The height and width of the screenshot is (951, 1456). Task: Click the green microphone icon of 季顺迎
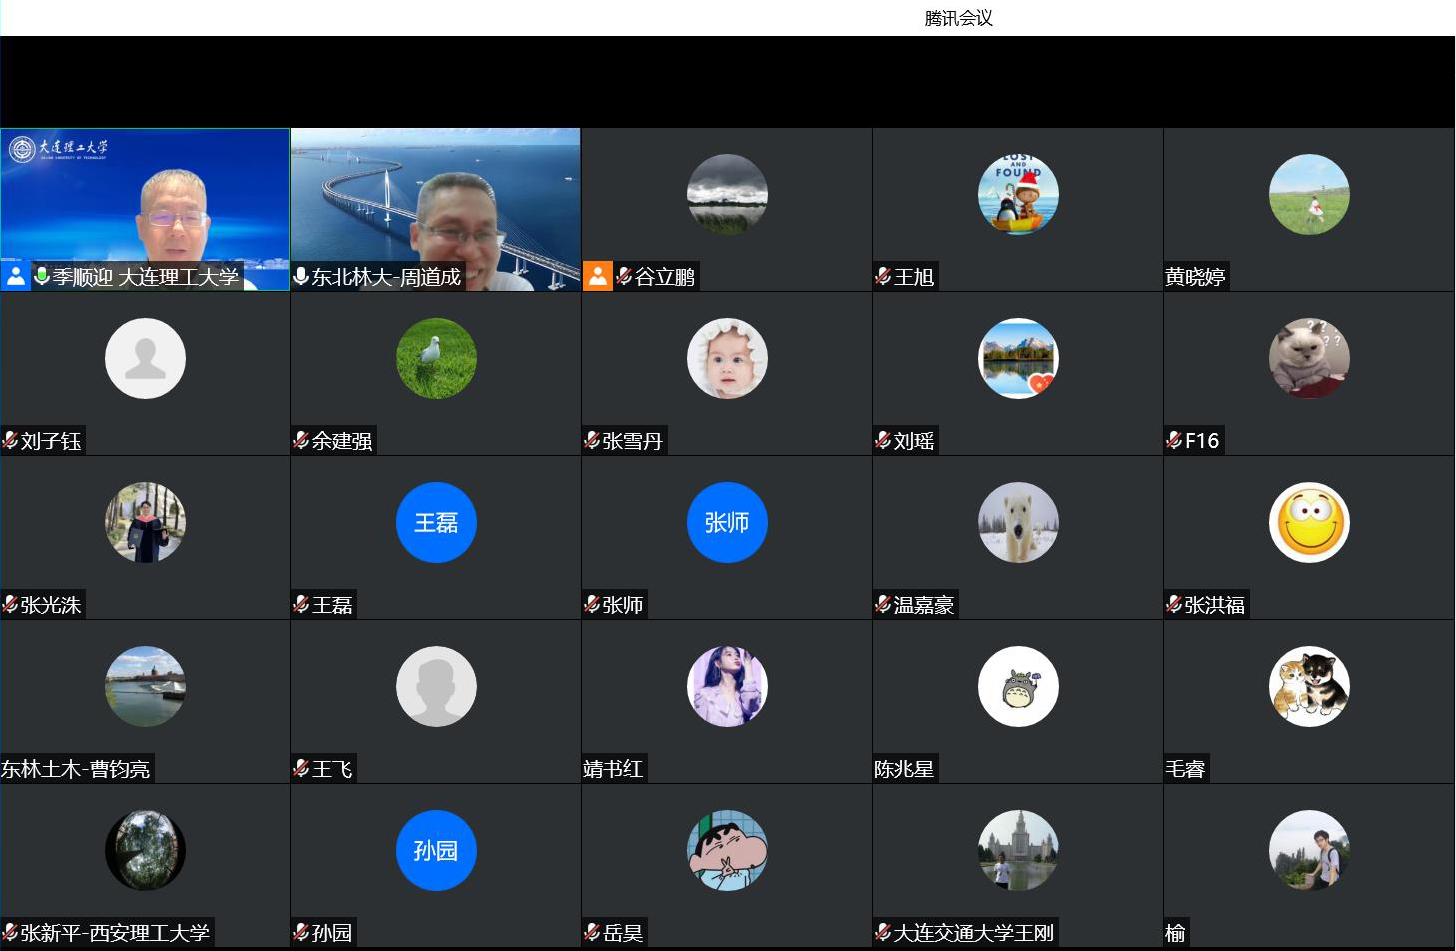[42, 276]
